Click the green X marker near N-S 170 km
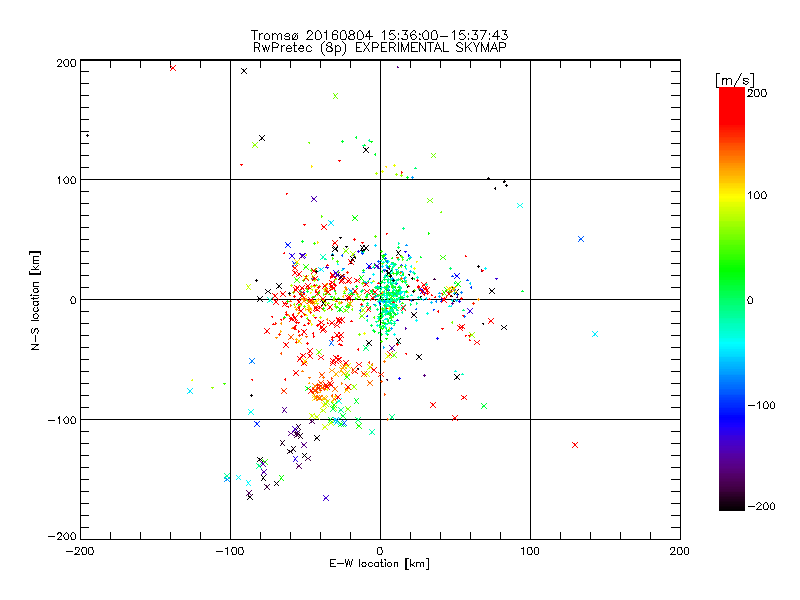 (335, 96)
